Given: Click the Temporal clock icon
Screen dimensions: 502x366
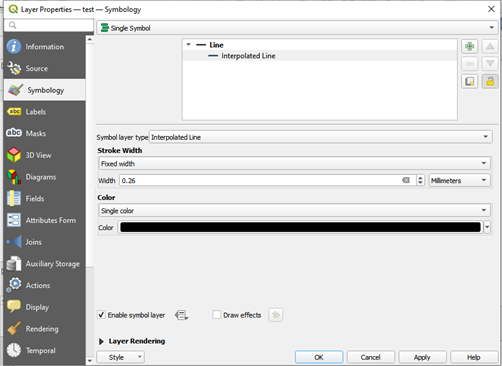Looking at the screenshot, I should coord(14,350).
